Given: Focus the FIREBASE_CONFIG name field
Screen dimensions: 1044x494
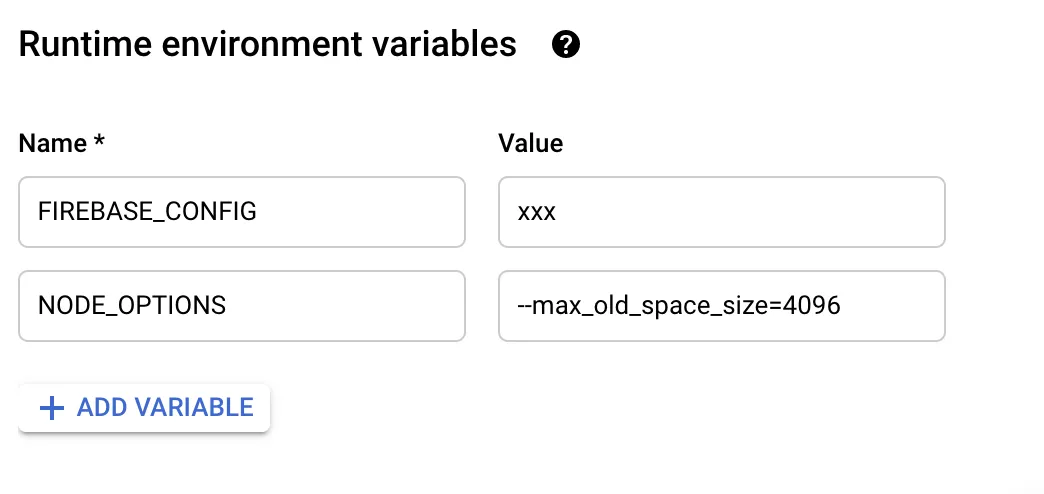Looking at the screenshot, I should point(241,212).
